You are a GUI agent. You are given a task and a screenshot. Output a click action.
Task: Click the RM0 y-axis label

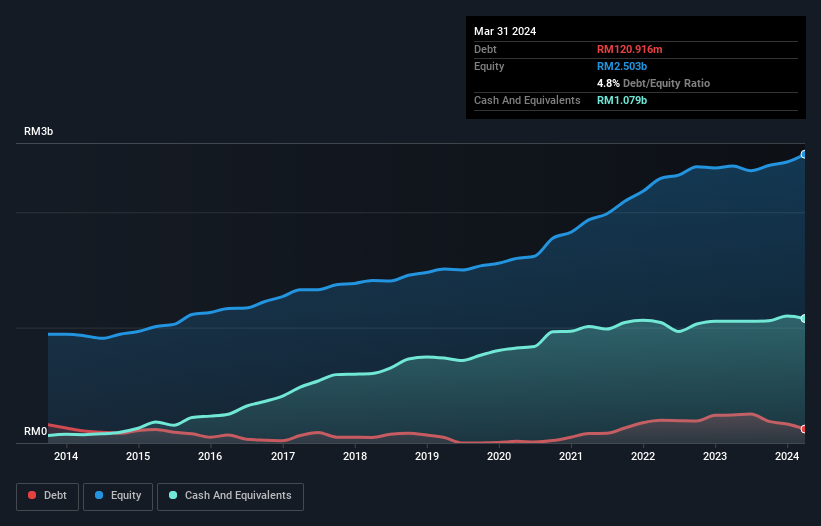point(36,432)
